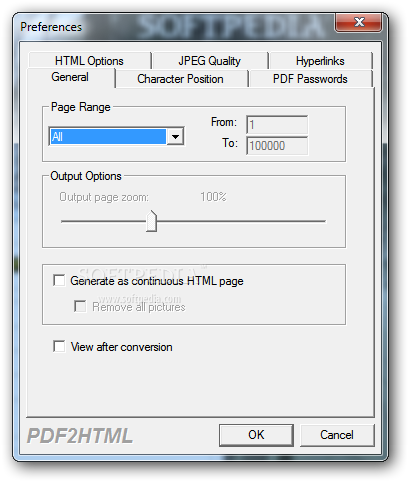This screenshot has width=409, height=482.
Task: Switch to the HTML Options tab
Action: pyautogui.click(x=89, y=61)
